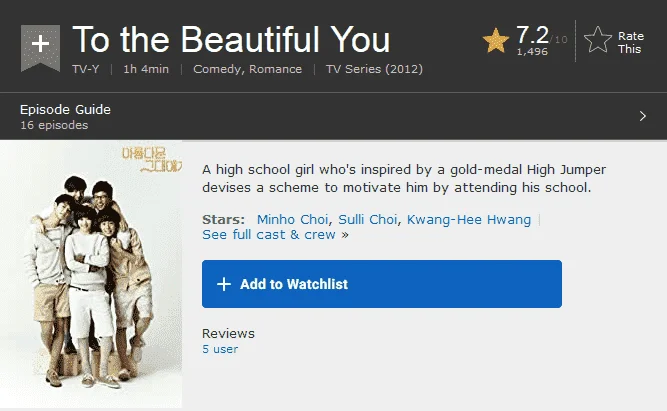Click the To the Beautiful You poster
Viewport: 667px width, 411px height.
pos(91,274)
